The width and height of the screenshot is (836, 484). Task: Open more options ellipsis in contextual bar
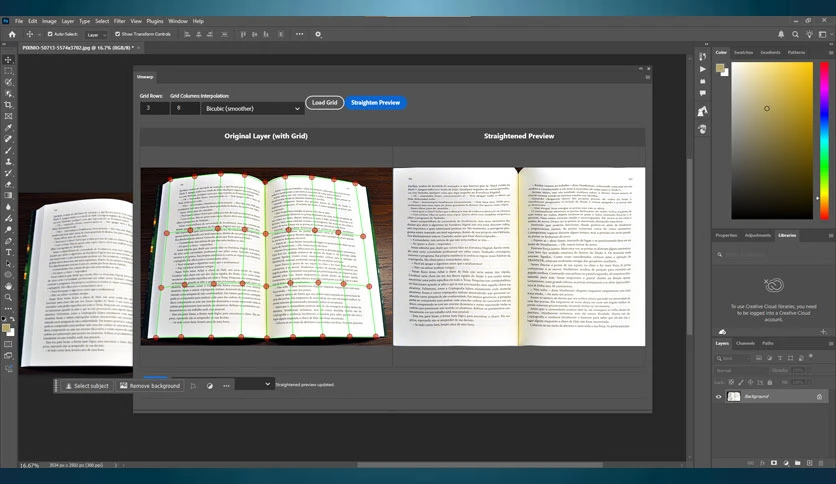click(x=226, y=385)
